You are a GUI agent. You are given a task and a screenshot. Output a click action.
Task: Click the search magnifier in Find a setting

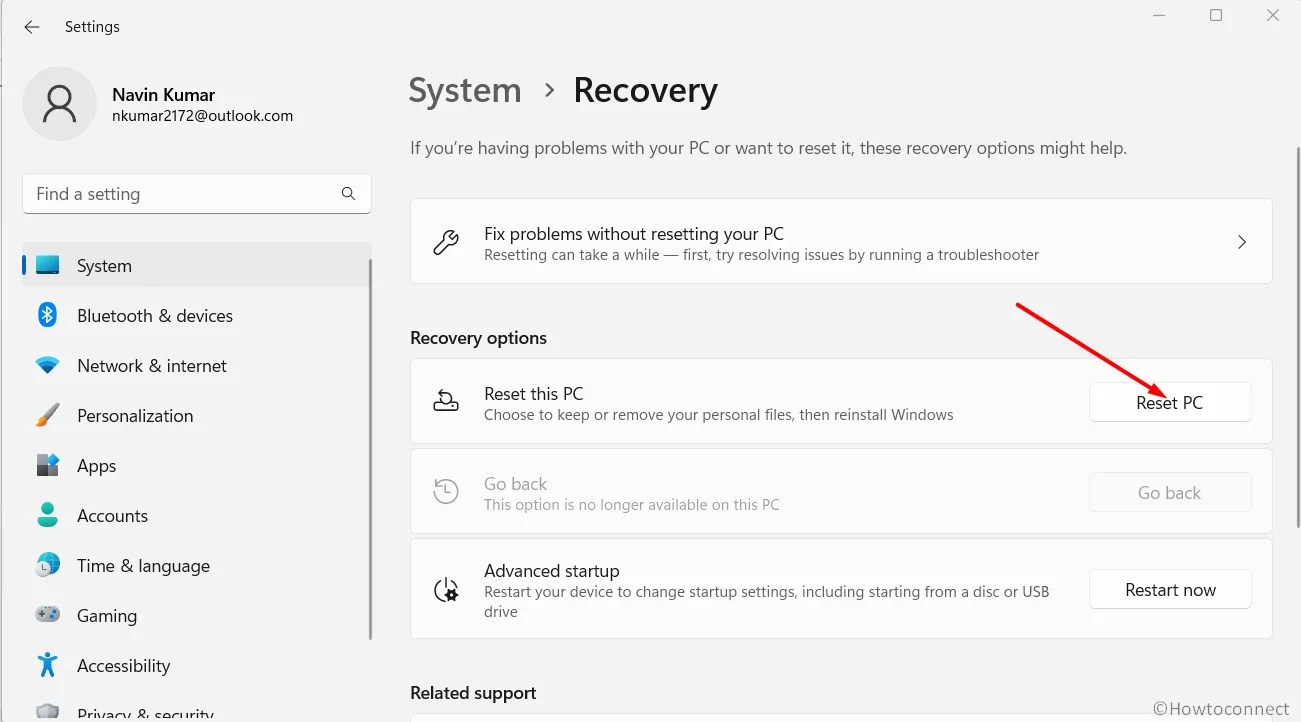pyautogui.click(x=347, y=193)
